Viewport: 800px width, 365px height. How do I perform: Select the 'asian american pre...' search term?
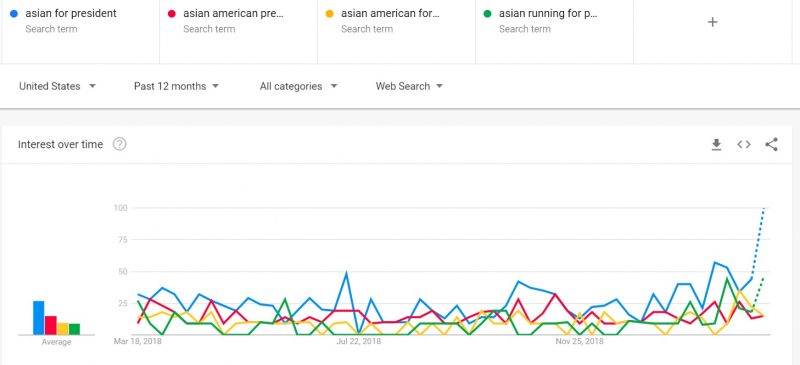tap(233, 13)
